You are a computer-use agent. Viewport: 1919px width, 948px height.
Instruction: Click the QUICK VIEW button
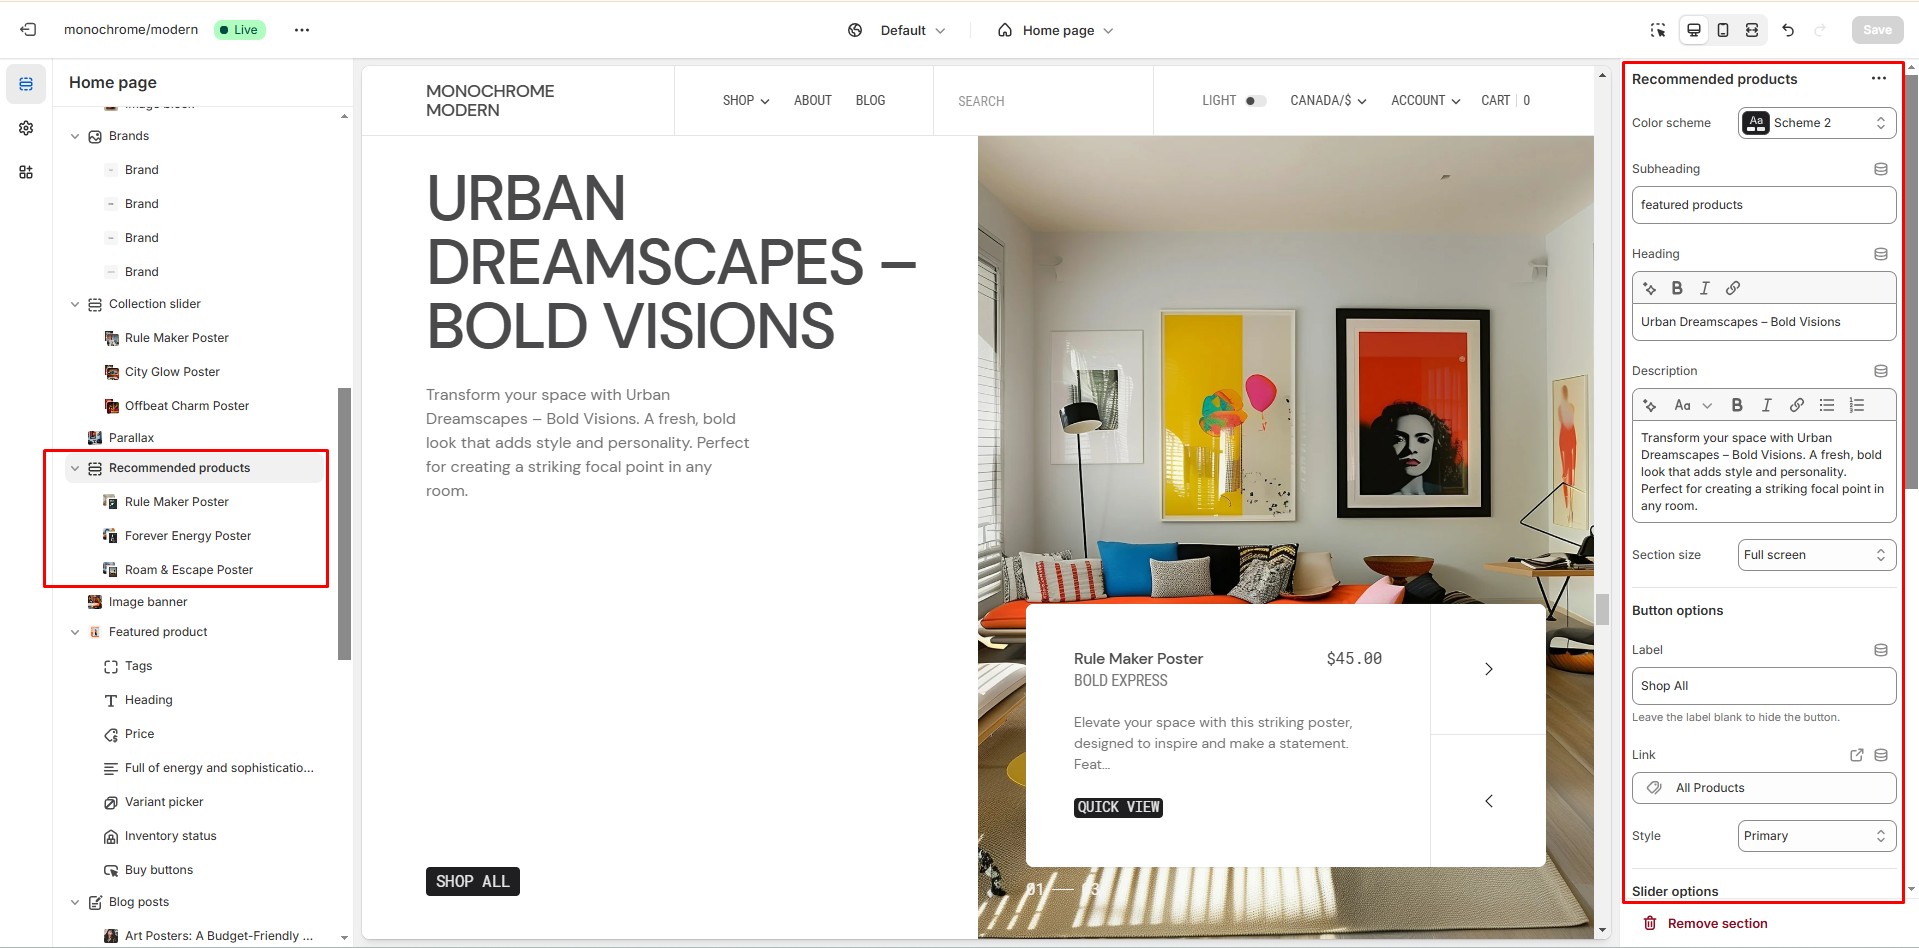[1118, 807]
